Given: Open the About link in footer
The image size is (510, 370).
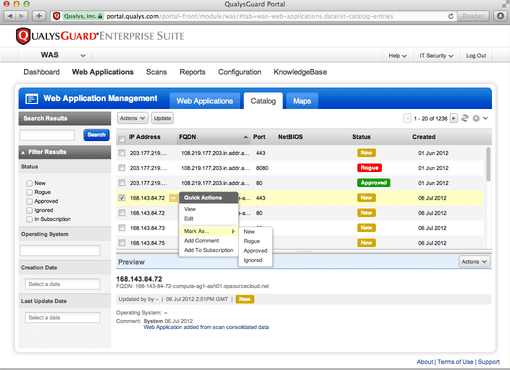Looking at the screenshot, I should coord(425,362).
